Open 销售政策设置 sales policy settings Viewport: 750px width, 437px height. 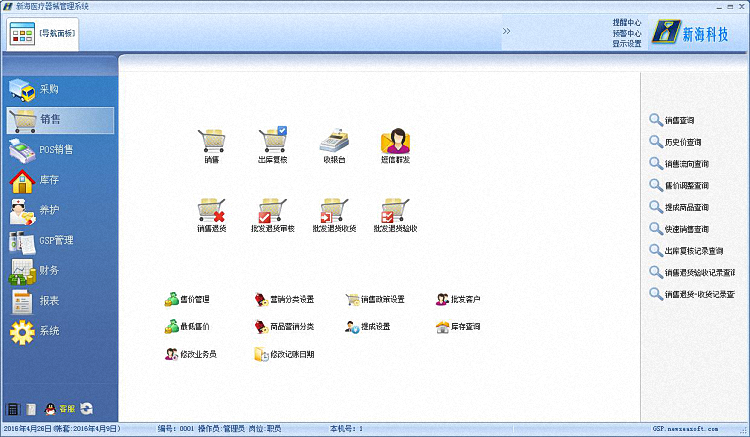tap(375, 299)
